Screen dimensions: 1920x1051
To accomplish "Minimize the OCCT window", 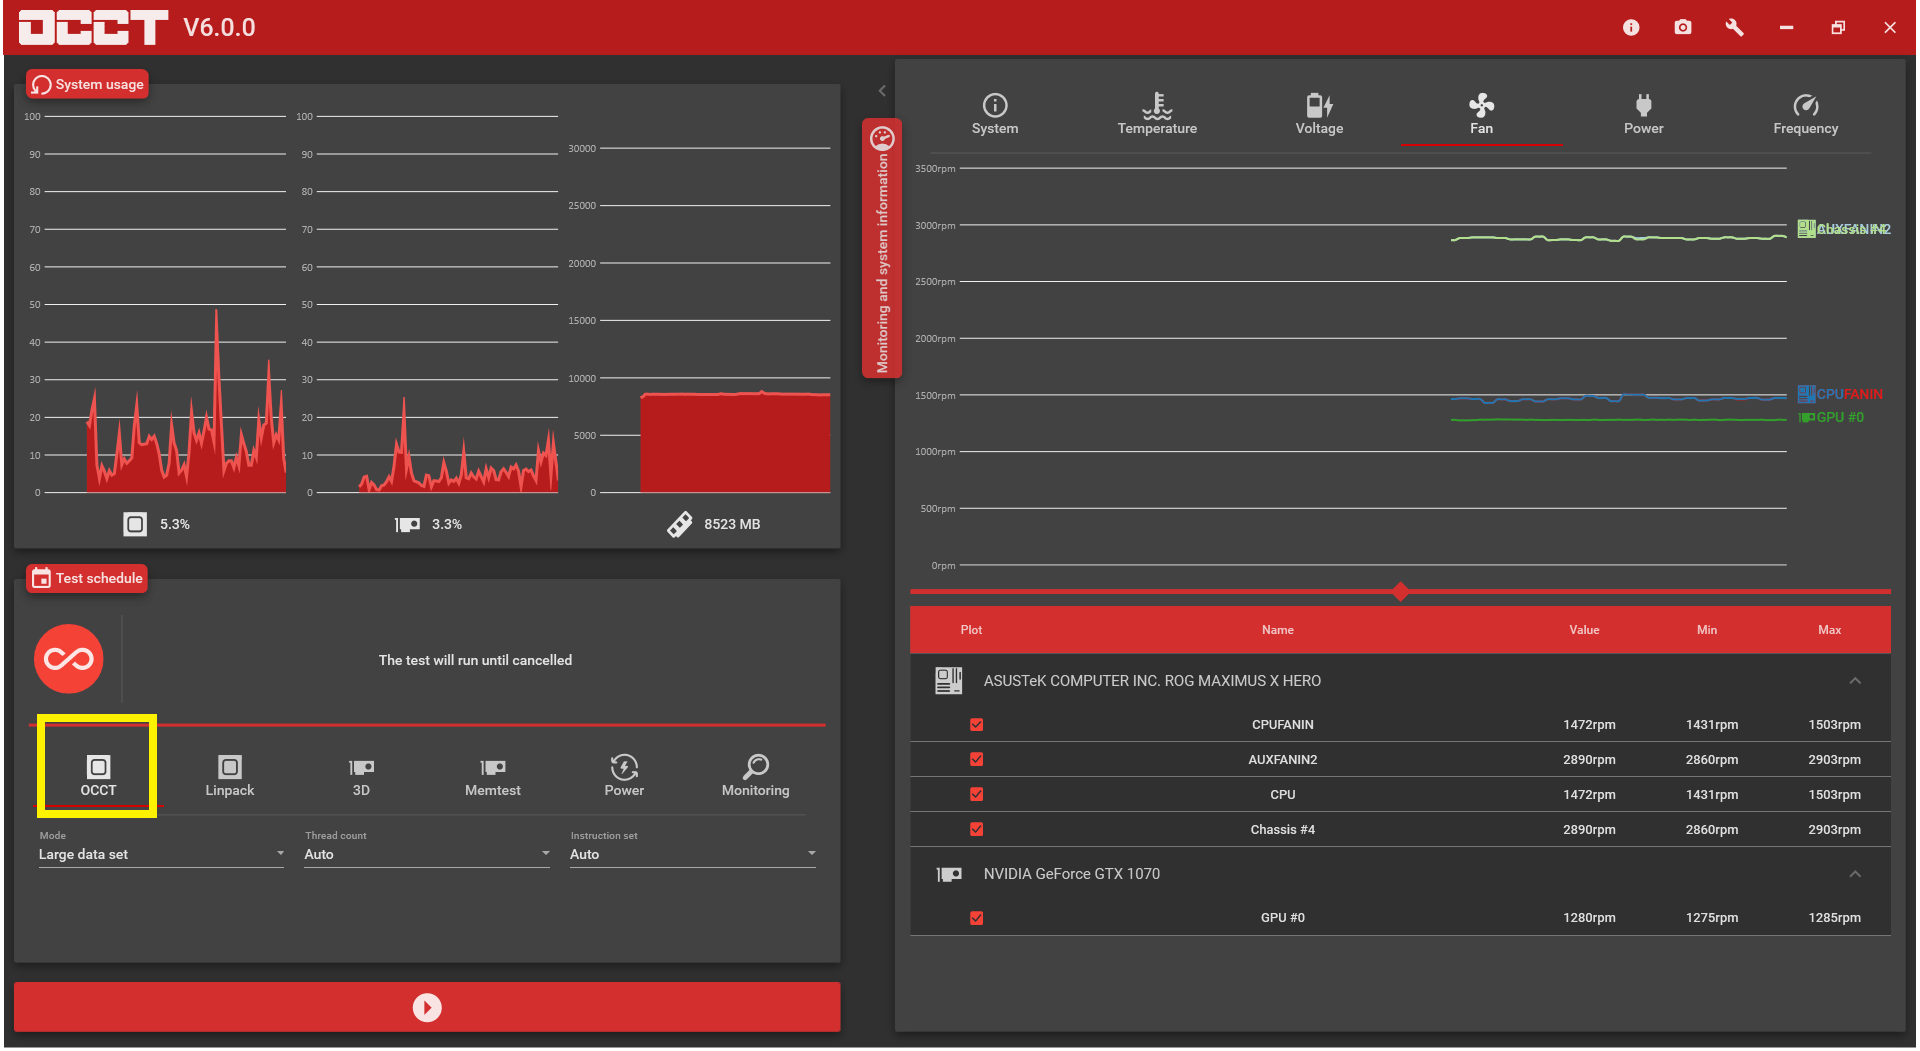I will (x=1786, y=28).
